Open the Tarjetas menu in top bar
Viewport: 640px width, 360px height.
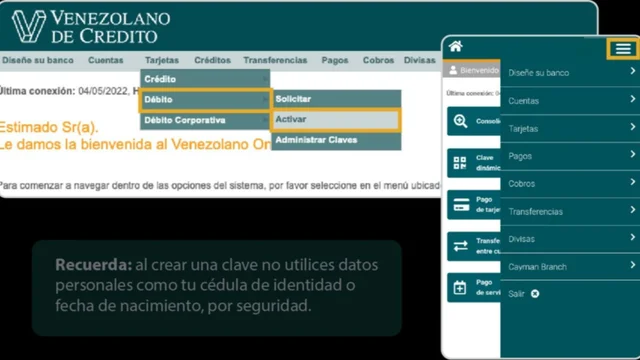coord(162,60)
